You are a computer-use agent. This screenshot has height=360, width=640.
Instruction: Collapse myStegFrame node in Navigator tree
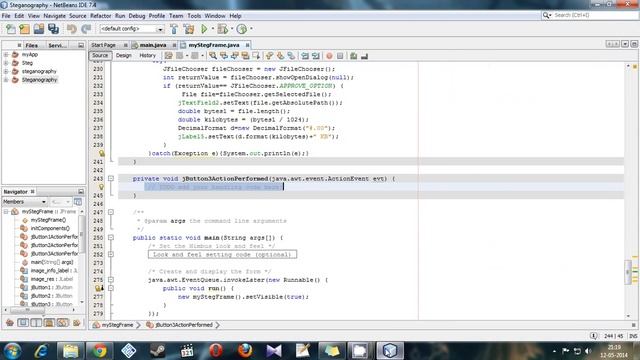click(x=6, y=211)
